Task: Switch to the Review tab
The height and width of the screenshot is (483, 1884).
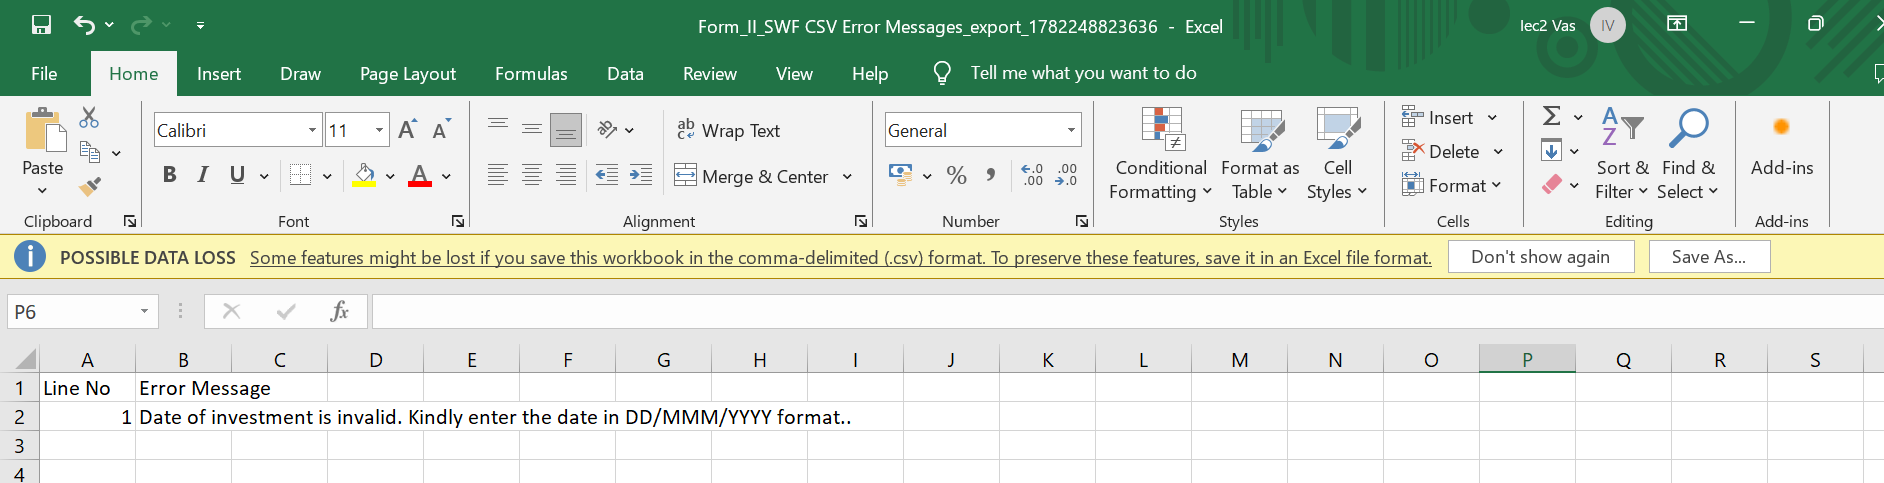Action: tap(710, 73)
